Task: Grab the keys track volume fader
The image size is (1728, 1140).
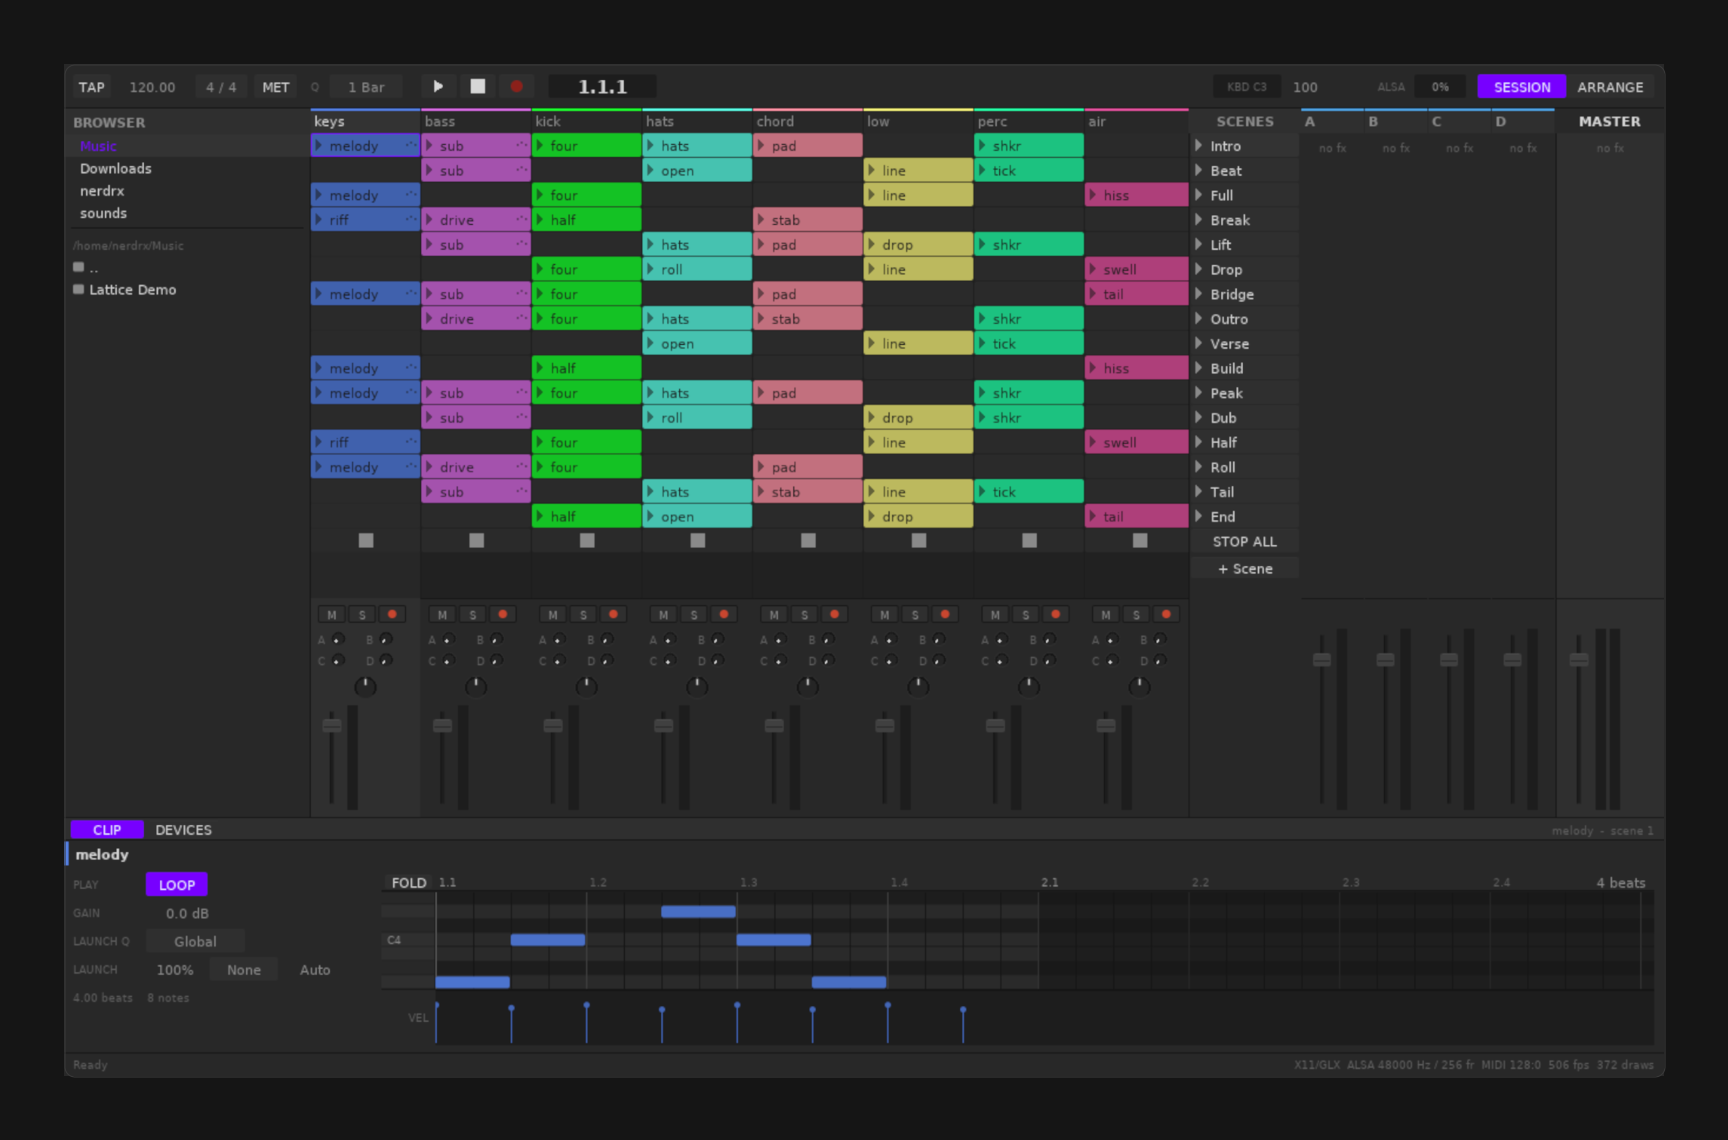Action: tap(332, 725)
